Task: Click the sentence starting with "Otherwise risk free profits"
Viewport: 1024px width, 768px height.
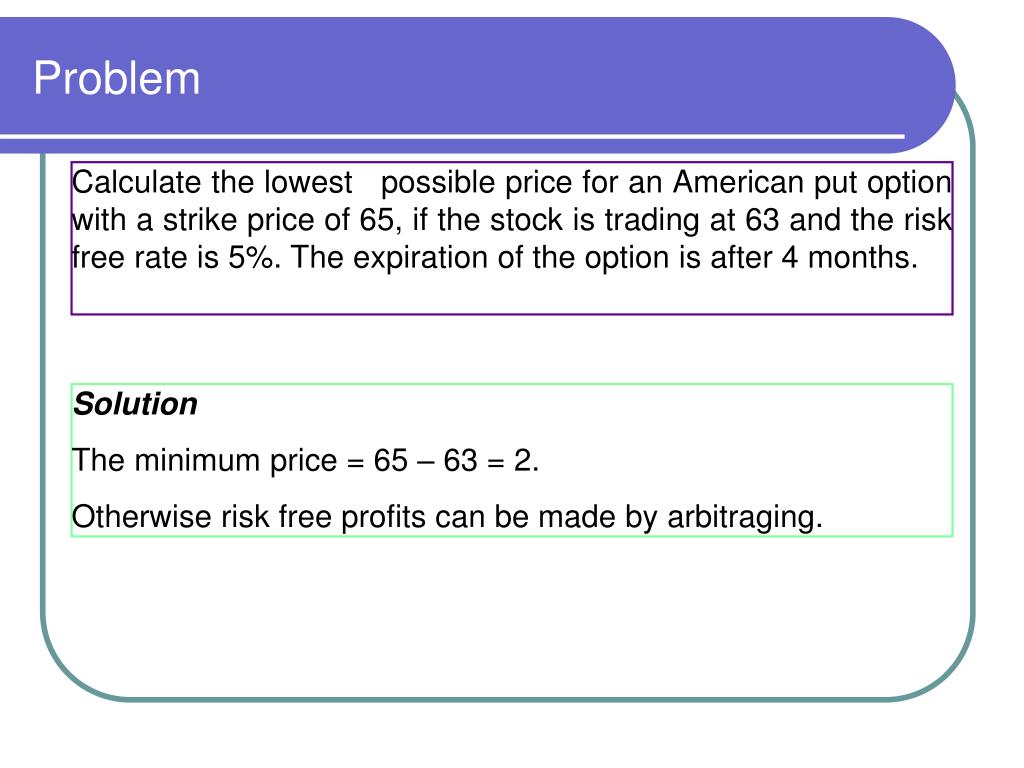Action: 447,517
